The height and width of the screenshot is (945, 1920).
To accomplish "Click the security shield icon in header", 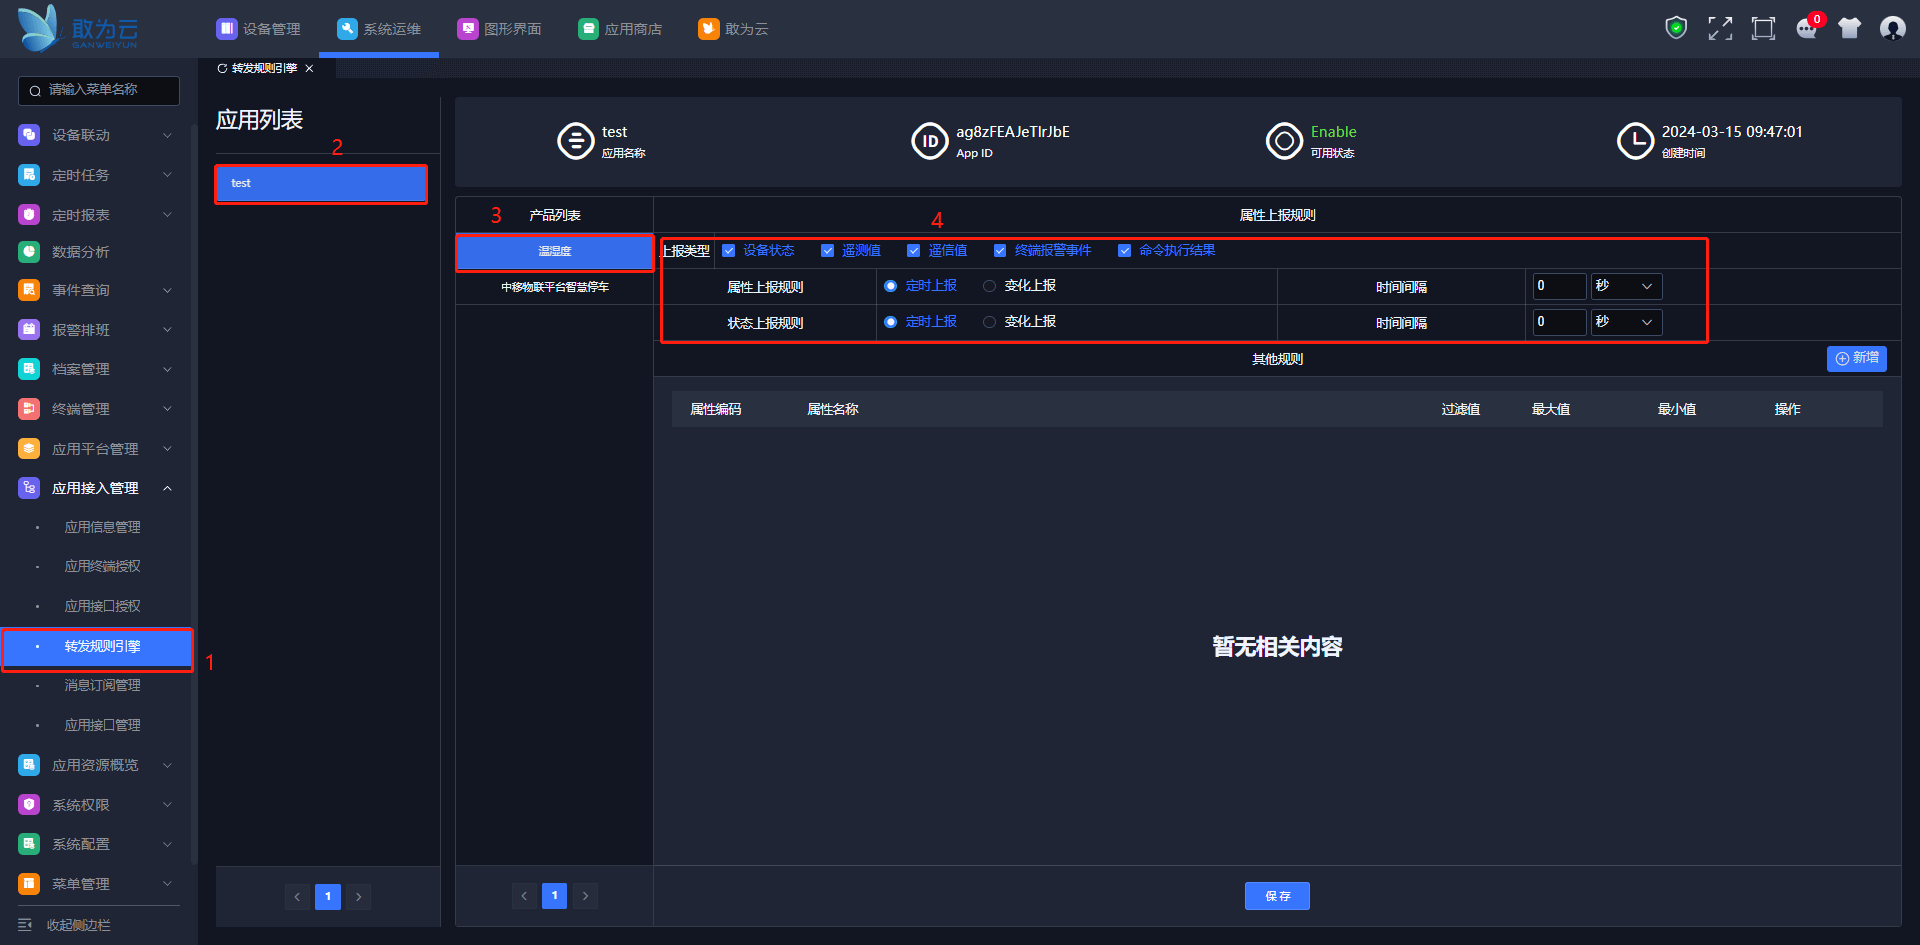I will click(1676, 28).
